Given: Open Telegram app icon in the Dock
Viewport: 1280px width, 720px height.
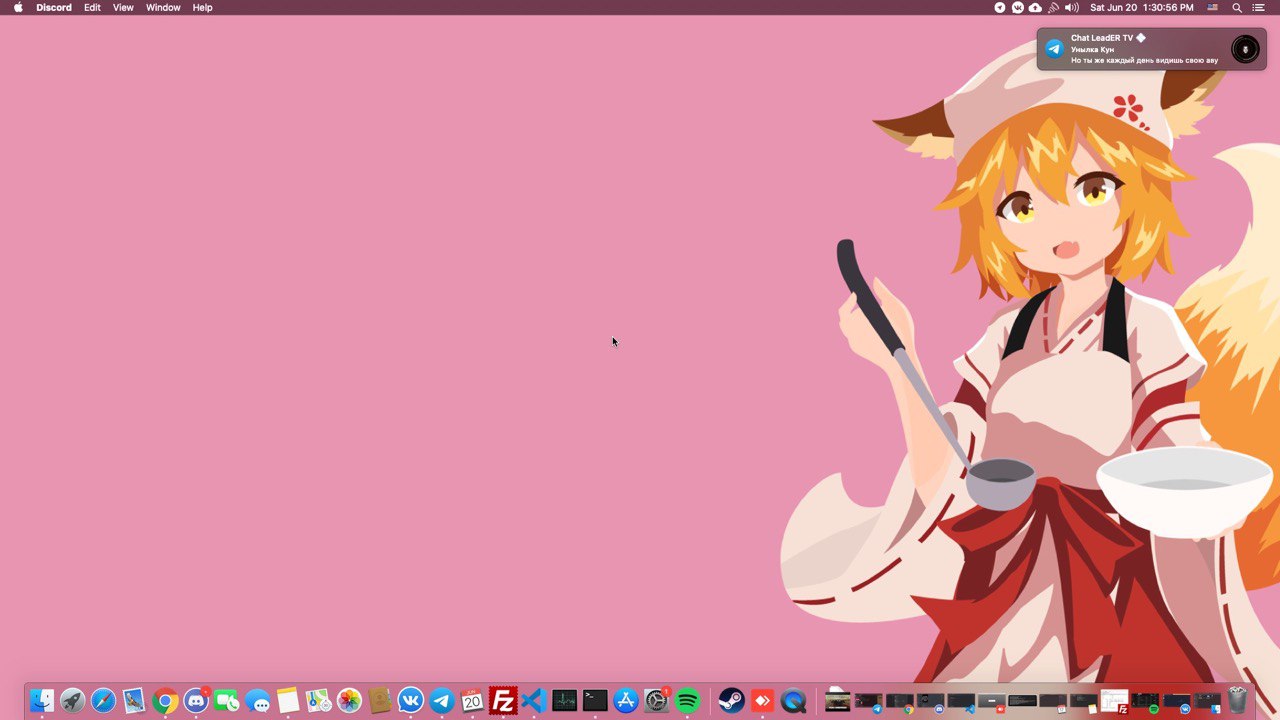Looking at the screenshot, I should [x=442, y=701].
